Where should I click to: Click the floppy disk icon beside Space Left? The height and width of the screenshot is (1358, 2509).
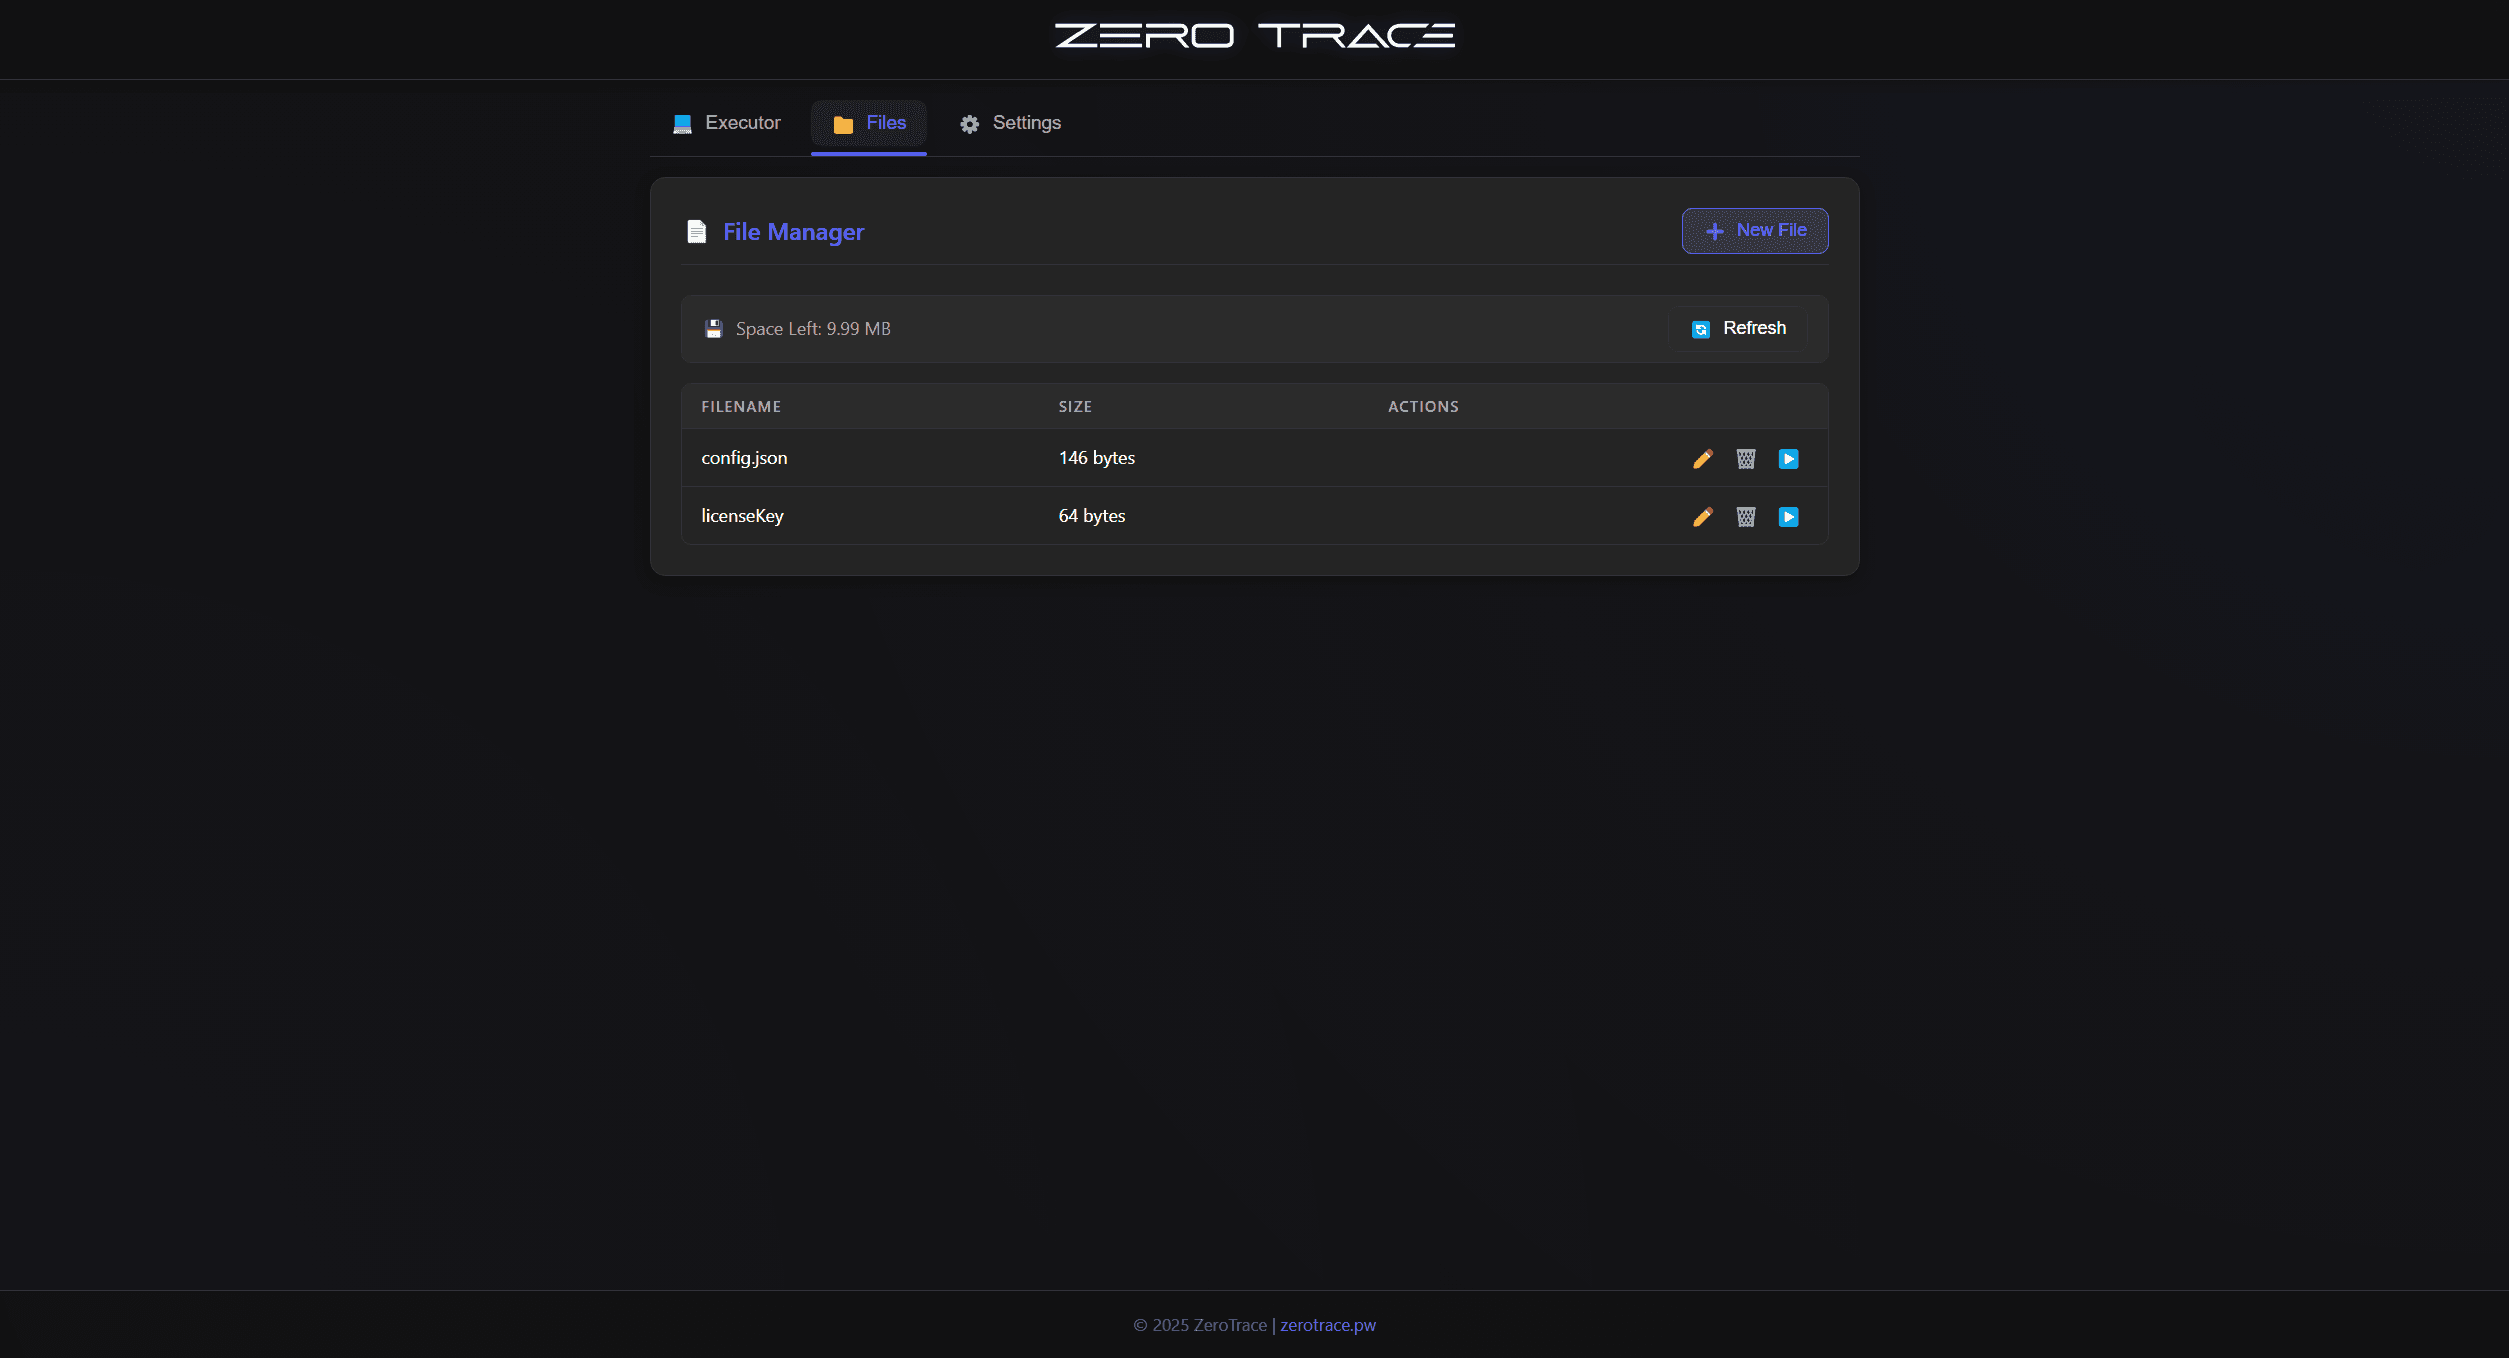point(714,329)
